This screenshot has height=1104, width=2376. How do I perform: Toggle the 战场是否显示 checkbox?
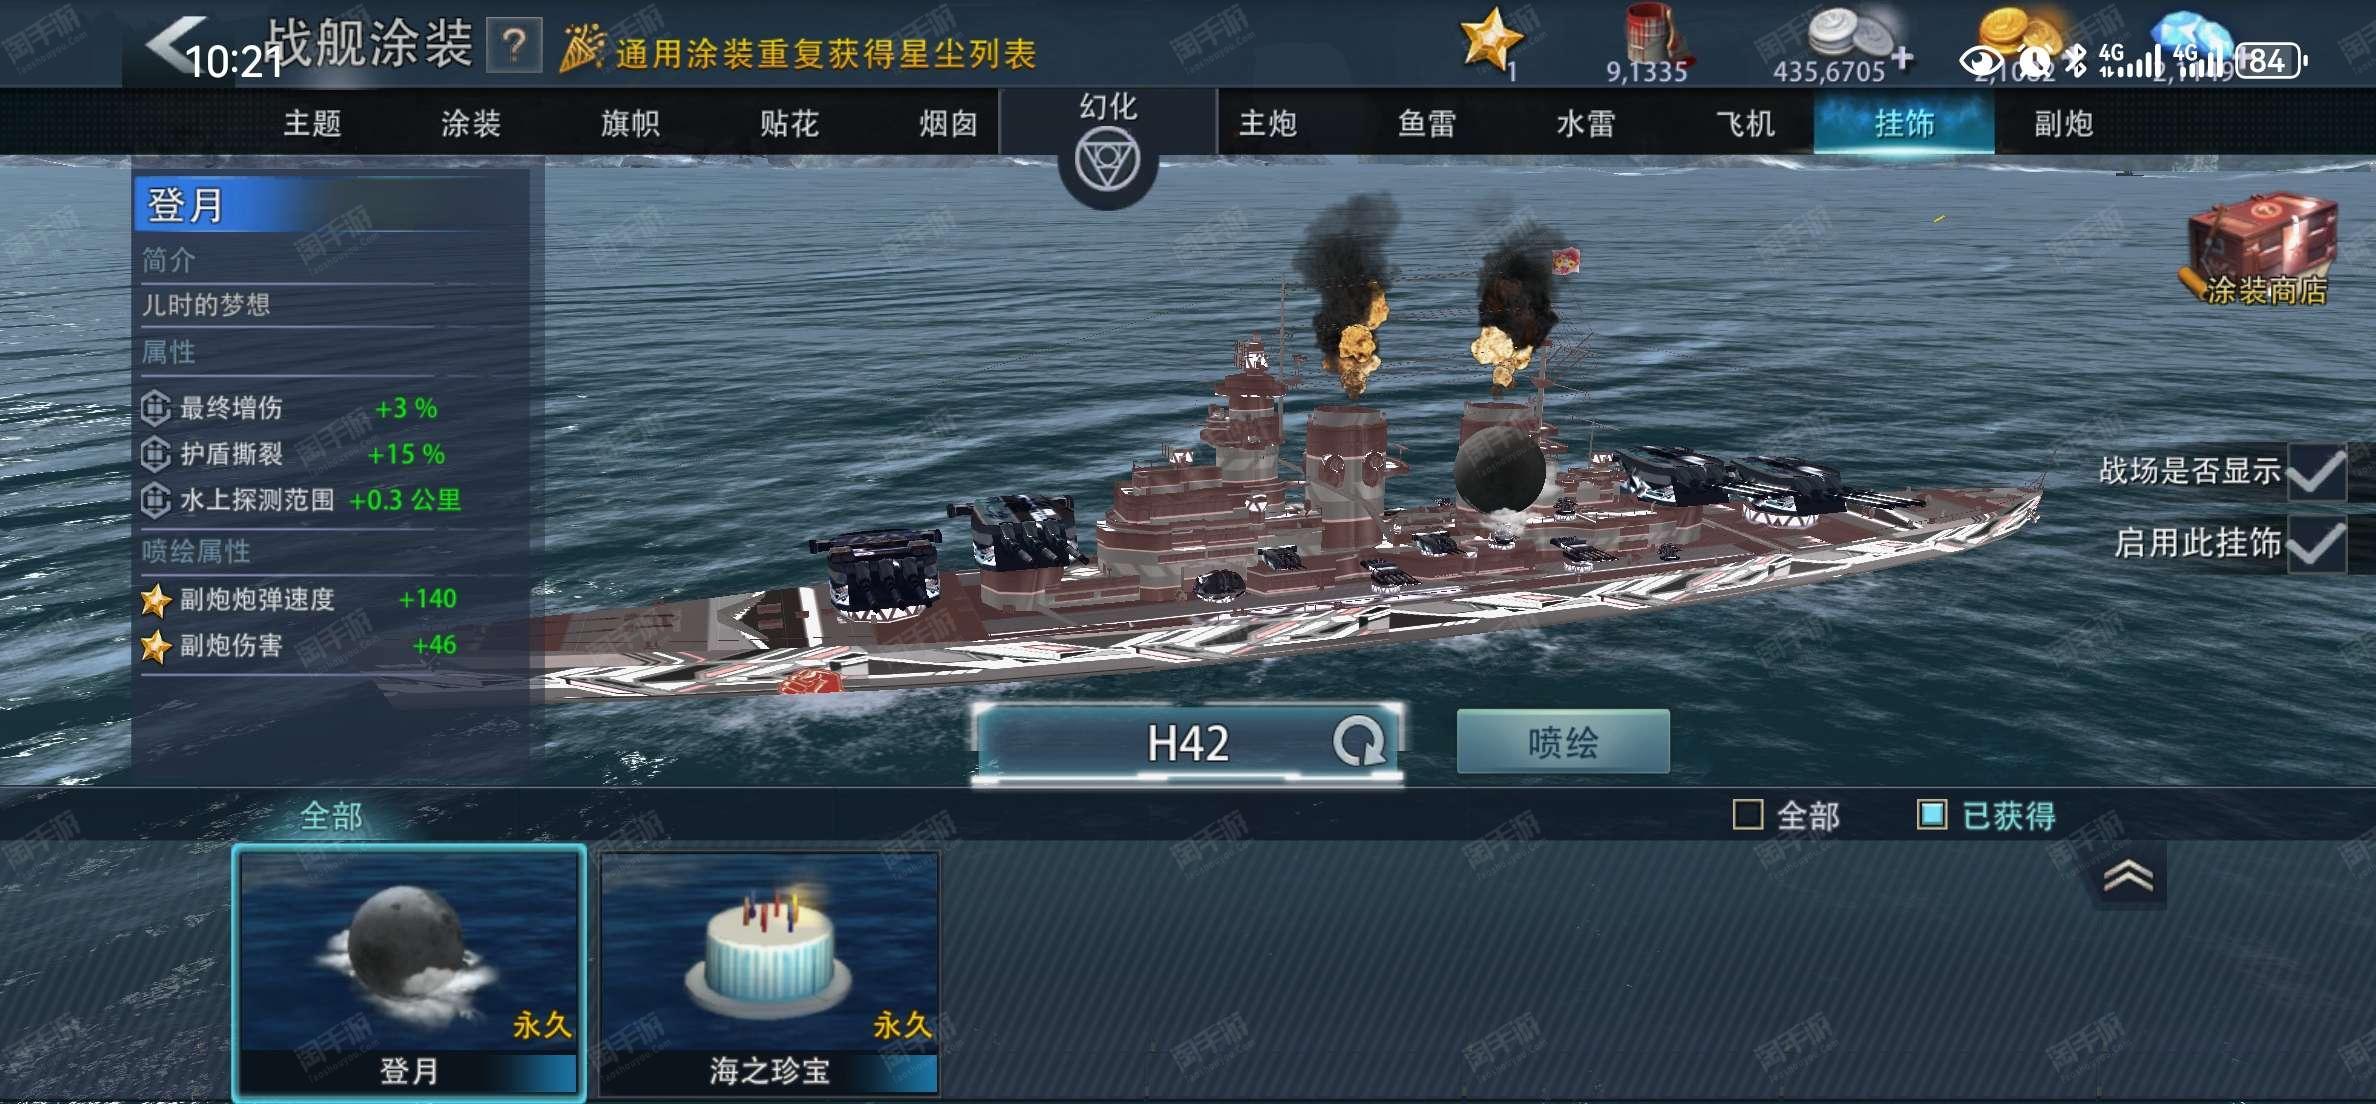pos(2316,471)
